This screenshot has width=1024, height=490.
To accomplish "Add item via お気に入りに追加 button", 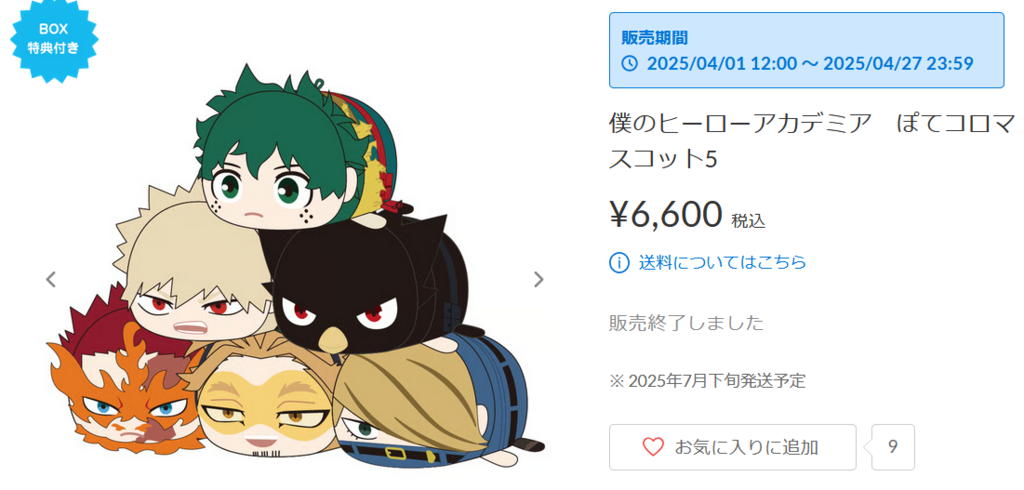I will [x=732, y=448].
